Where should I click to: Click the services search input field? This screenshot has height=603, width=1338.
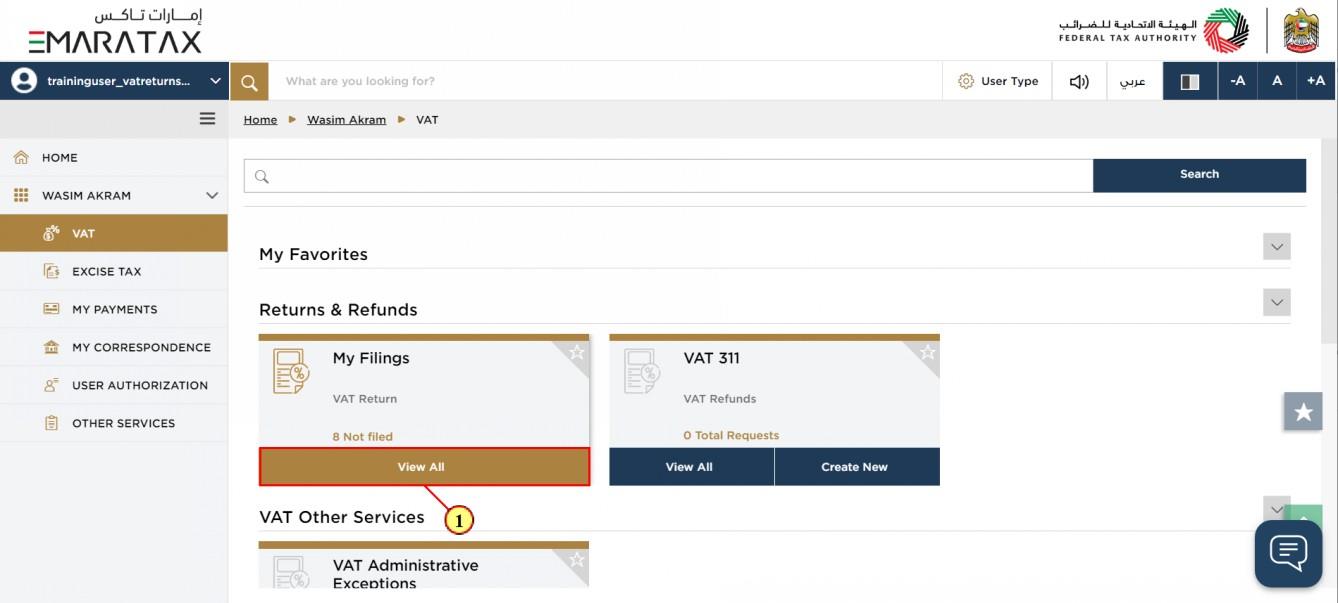click(x=668, y=175)
